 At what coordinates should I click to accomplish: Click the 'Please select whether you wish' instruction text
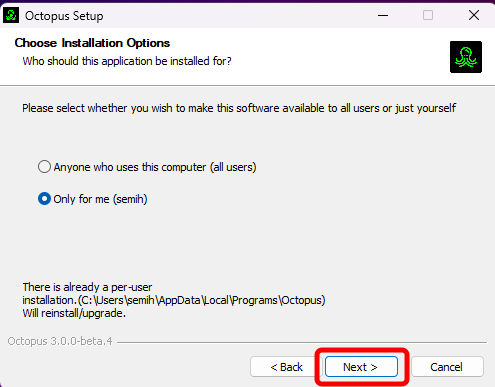click(239, 108)
